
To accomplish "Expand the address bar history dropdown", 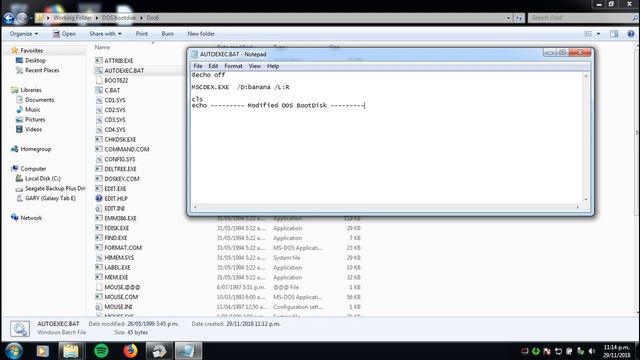I will click(x=508, y=18).
